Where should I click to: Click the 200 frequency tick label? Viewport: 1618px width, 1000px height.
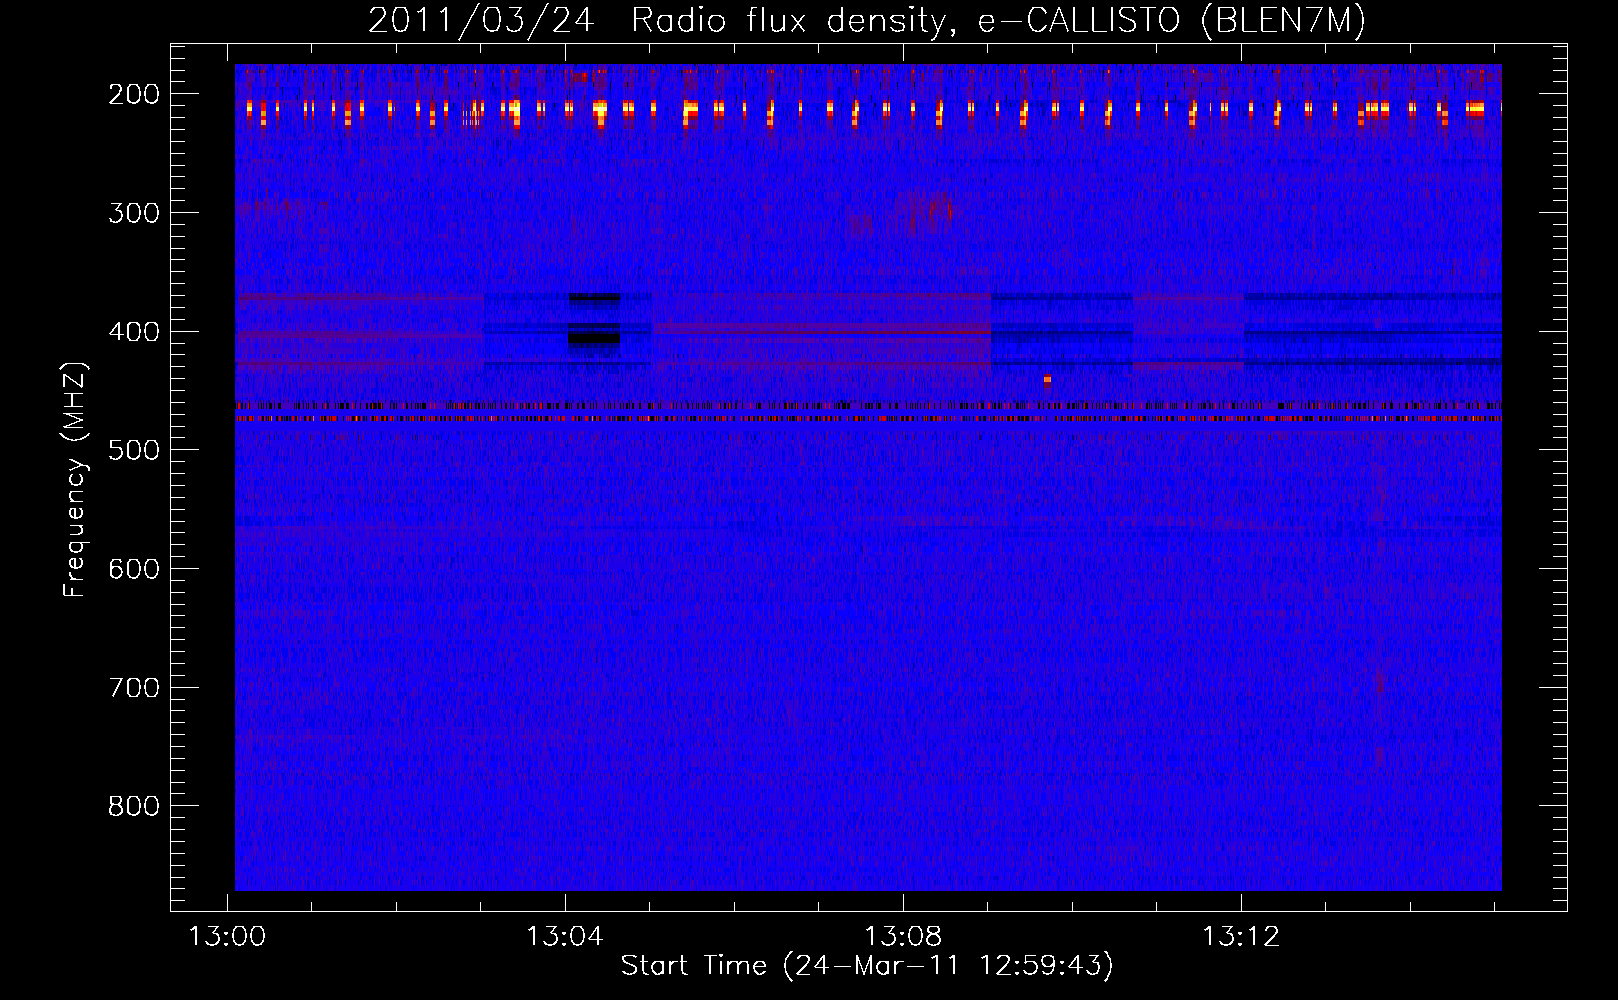pyautogui.click(x=134, y=94)
